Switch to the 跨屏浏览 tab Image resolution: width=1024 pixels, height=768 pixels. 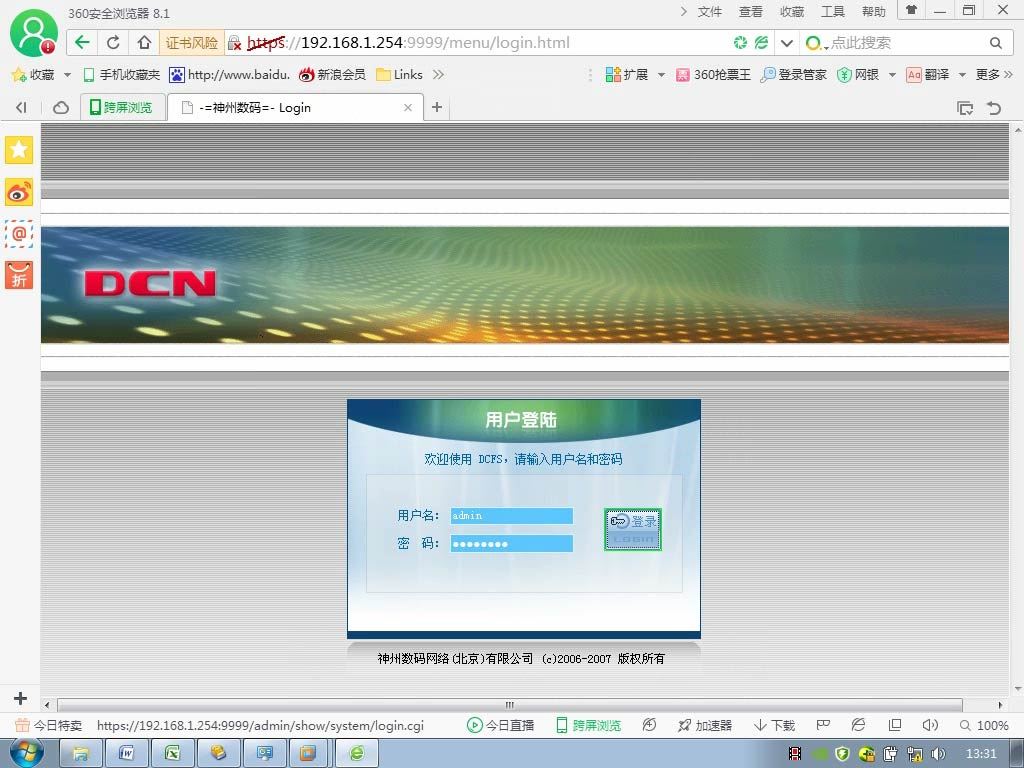pyautogui.click(x=121, y=108)
